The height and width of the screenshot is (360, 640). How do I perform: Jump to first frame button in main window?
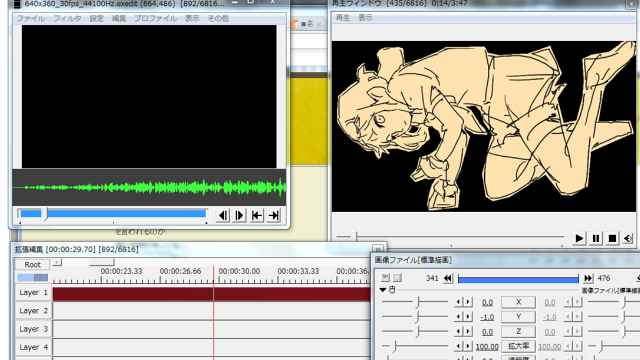(257, 215)
